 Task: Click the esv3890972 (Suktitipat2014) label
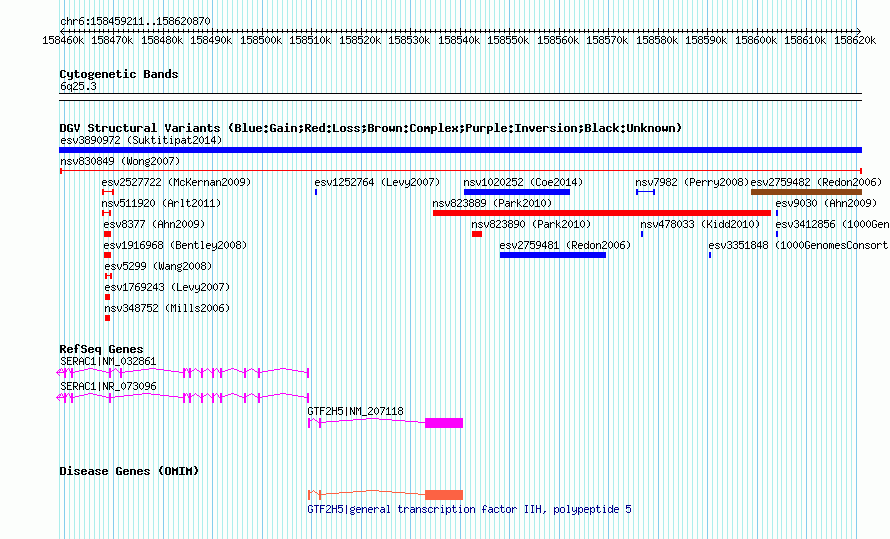(141, 140)
